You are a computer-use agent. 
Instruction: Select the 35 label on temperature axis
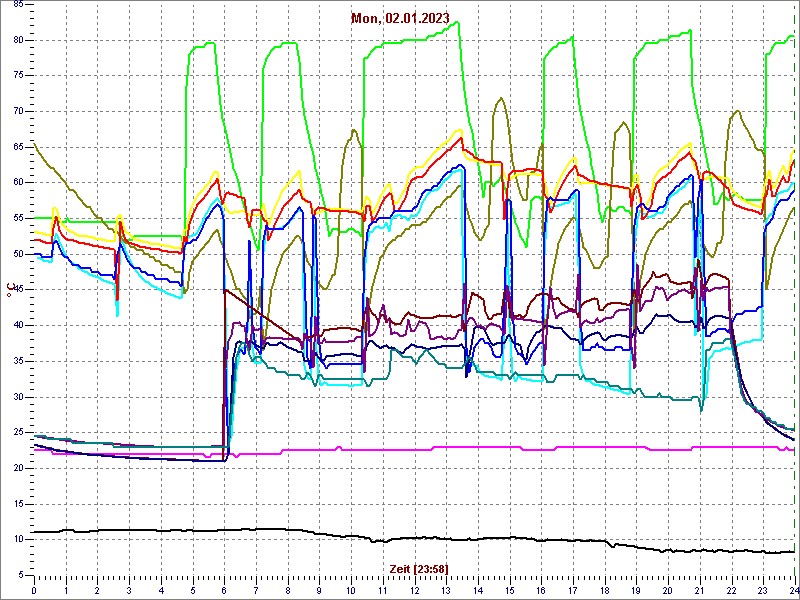(x=17, y=361)
